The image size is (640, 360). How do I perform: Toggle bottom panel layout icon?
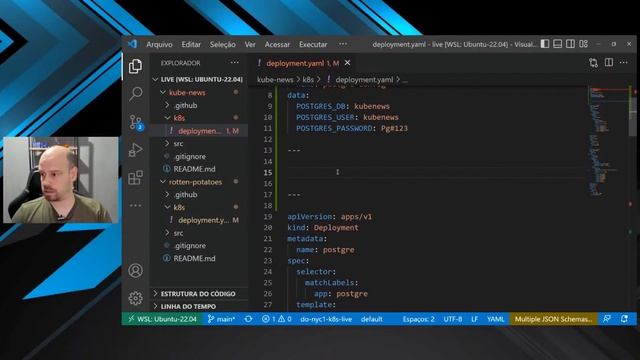(x=558, y=44)
